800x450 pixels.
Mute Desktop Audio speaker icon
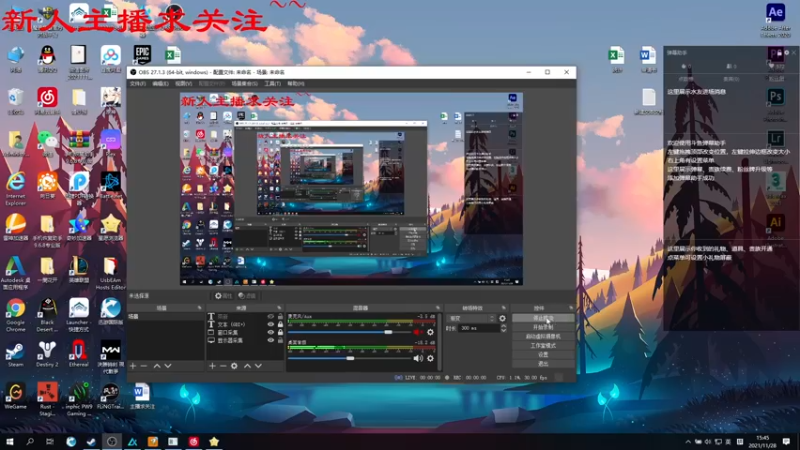pos(418,359)
